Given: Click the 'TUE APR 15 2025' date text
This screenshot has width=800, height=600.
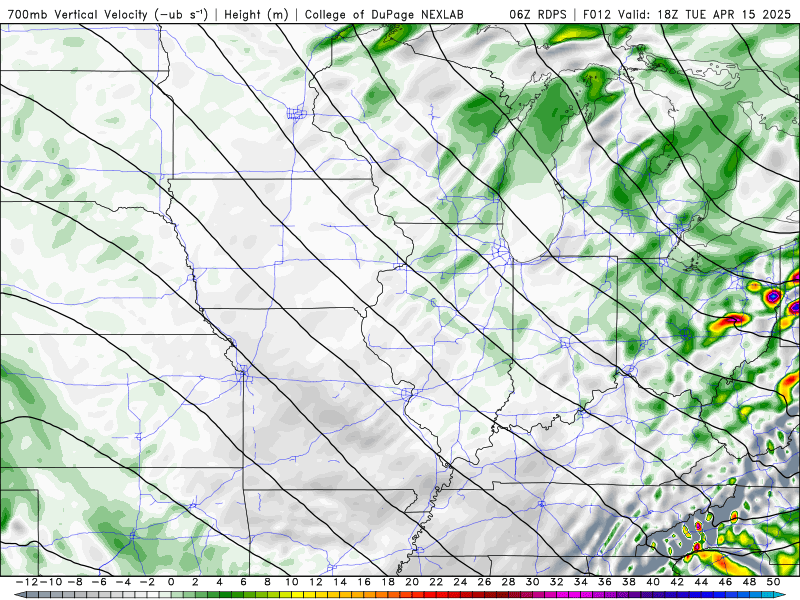Looking at the screenshot, I should click(738, 14).
